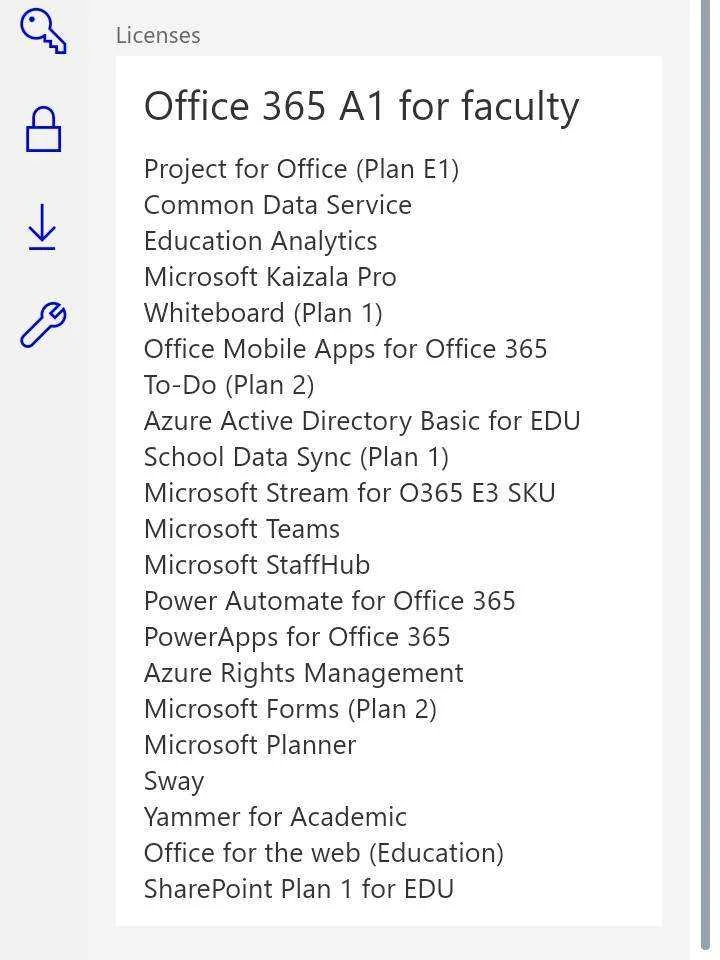Select School Data Sync (Plan 1)
The image size is (720, 960).
(296, 457)
